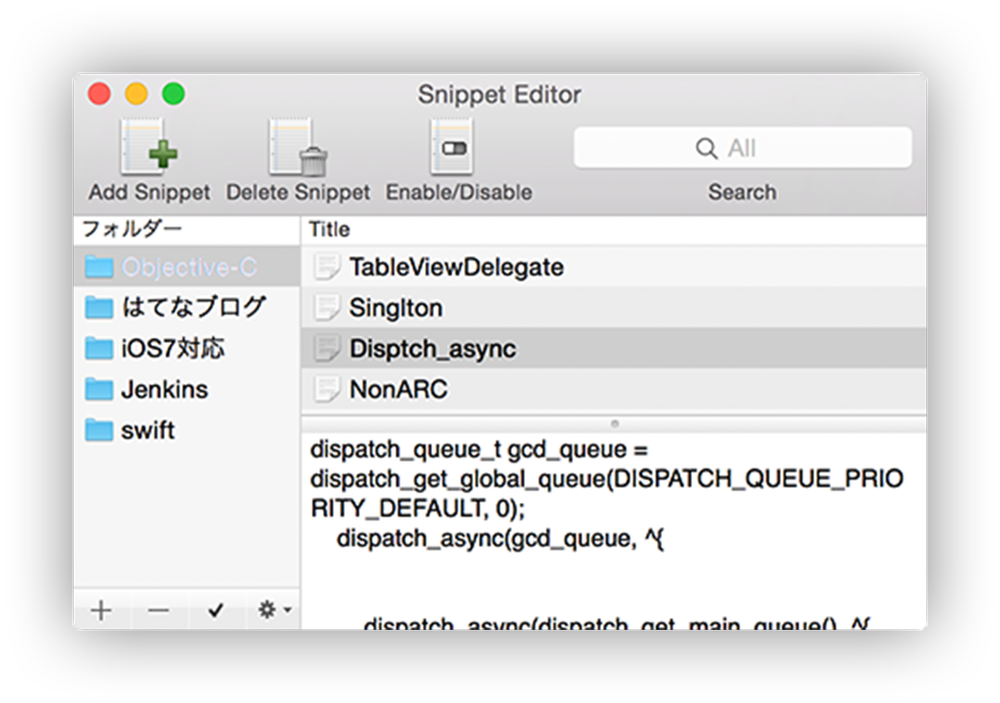
Task: Open the gear action dropdown menu
Action: 272,610
